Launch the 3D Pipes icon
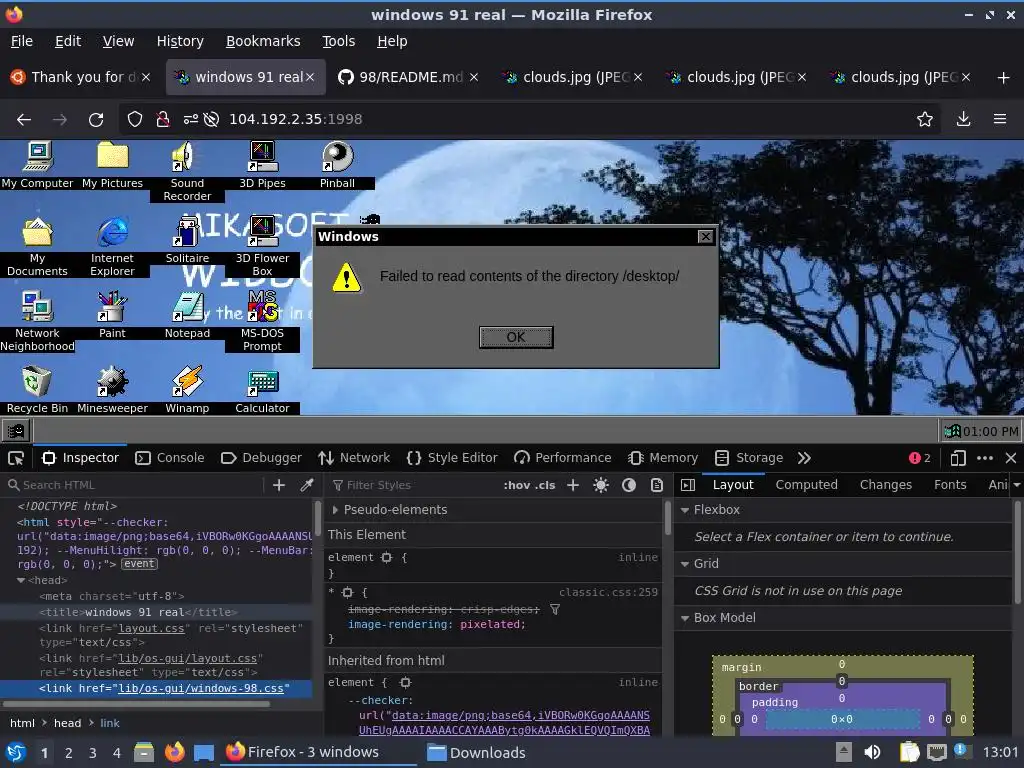This screenshot has height=768, width=1024. pos(263,165)
